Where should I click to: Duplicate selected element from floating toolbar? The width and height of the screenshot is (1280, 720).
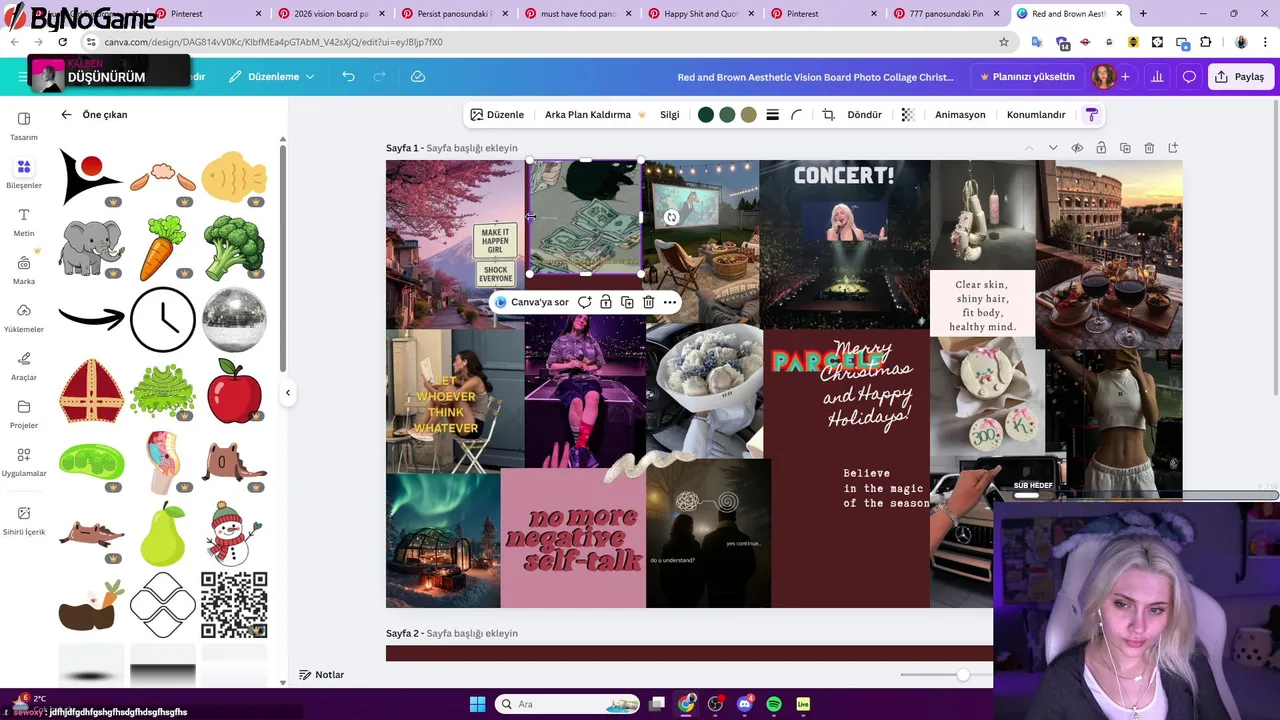tap(627, 302)
